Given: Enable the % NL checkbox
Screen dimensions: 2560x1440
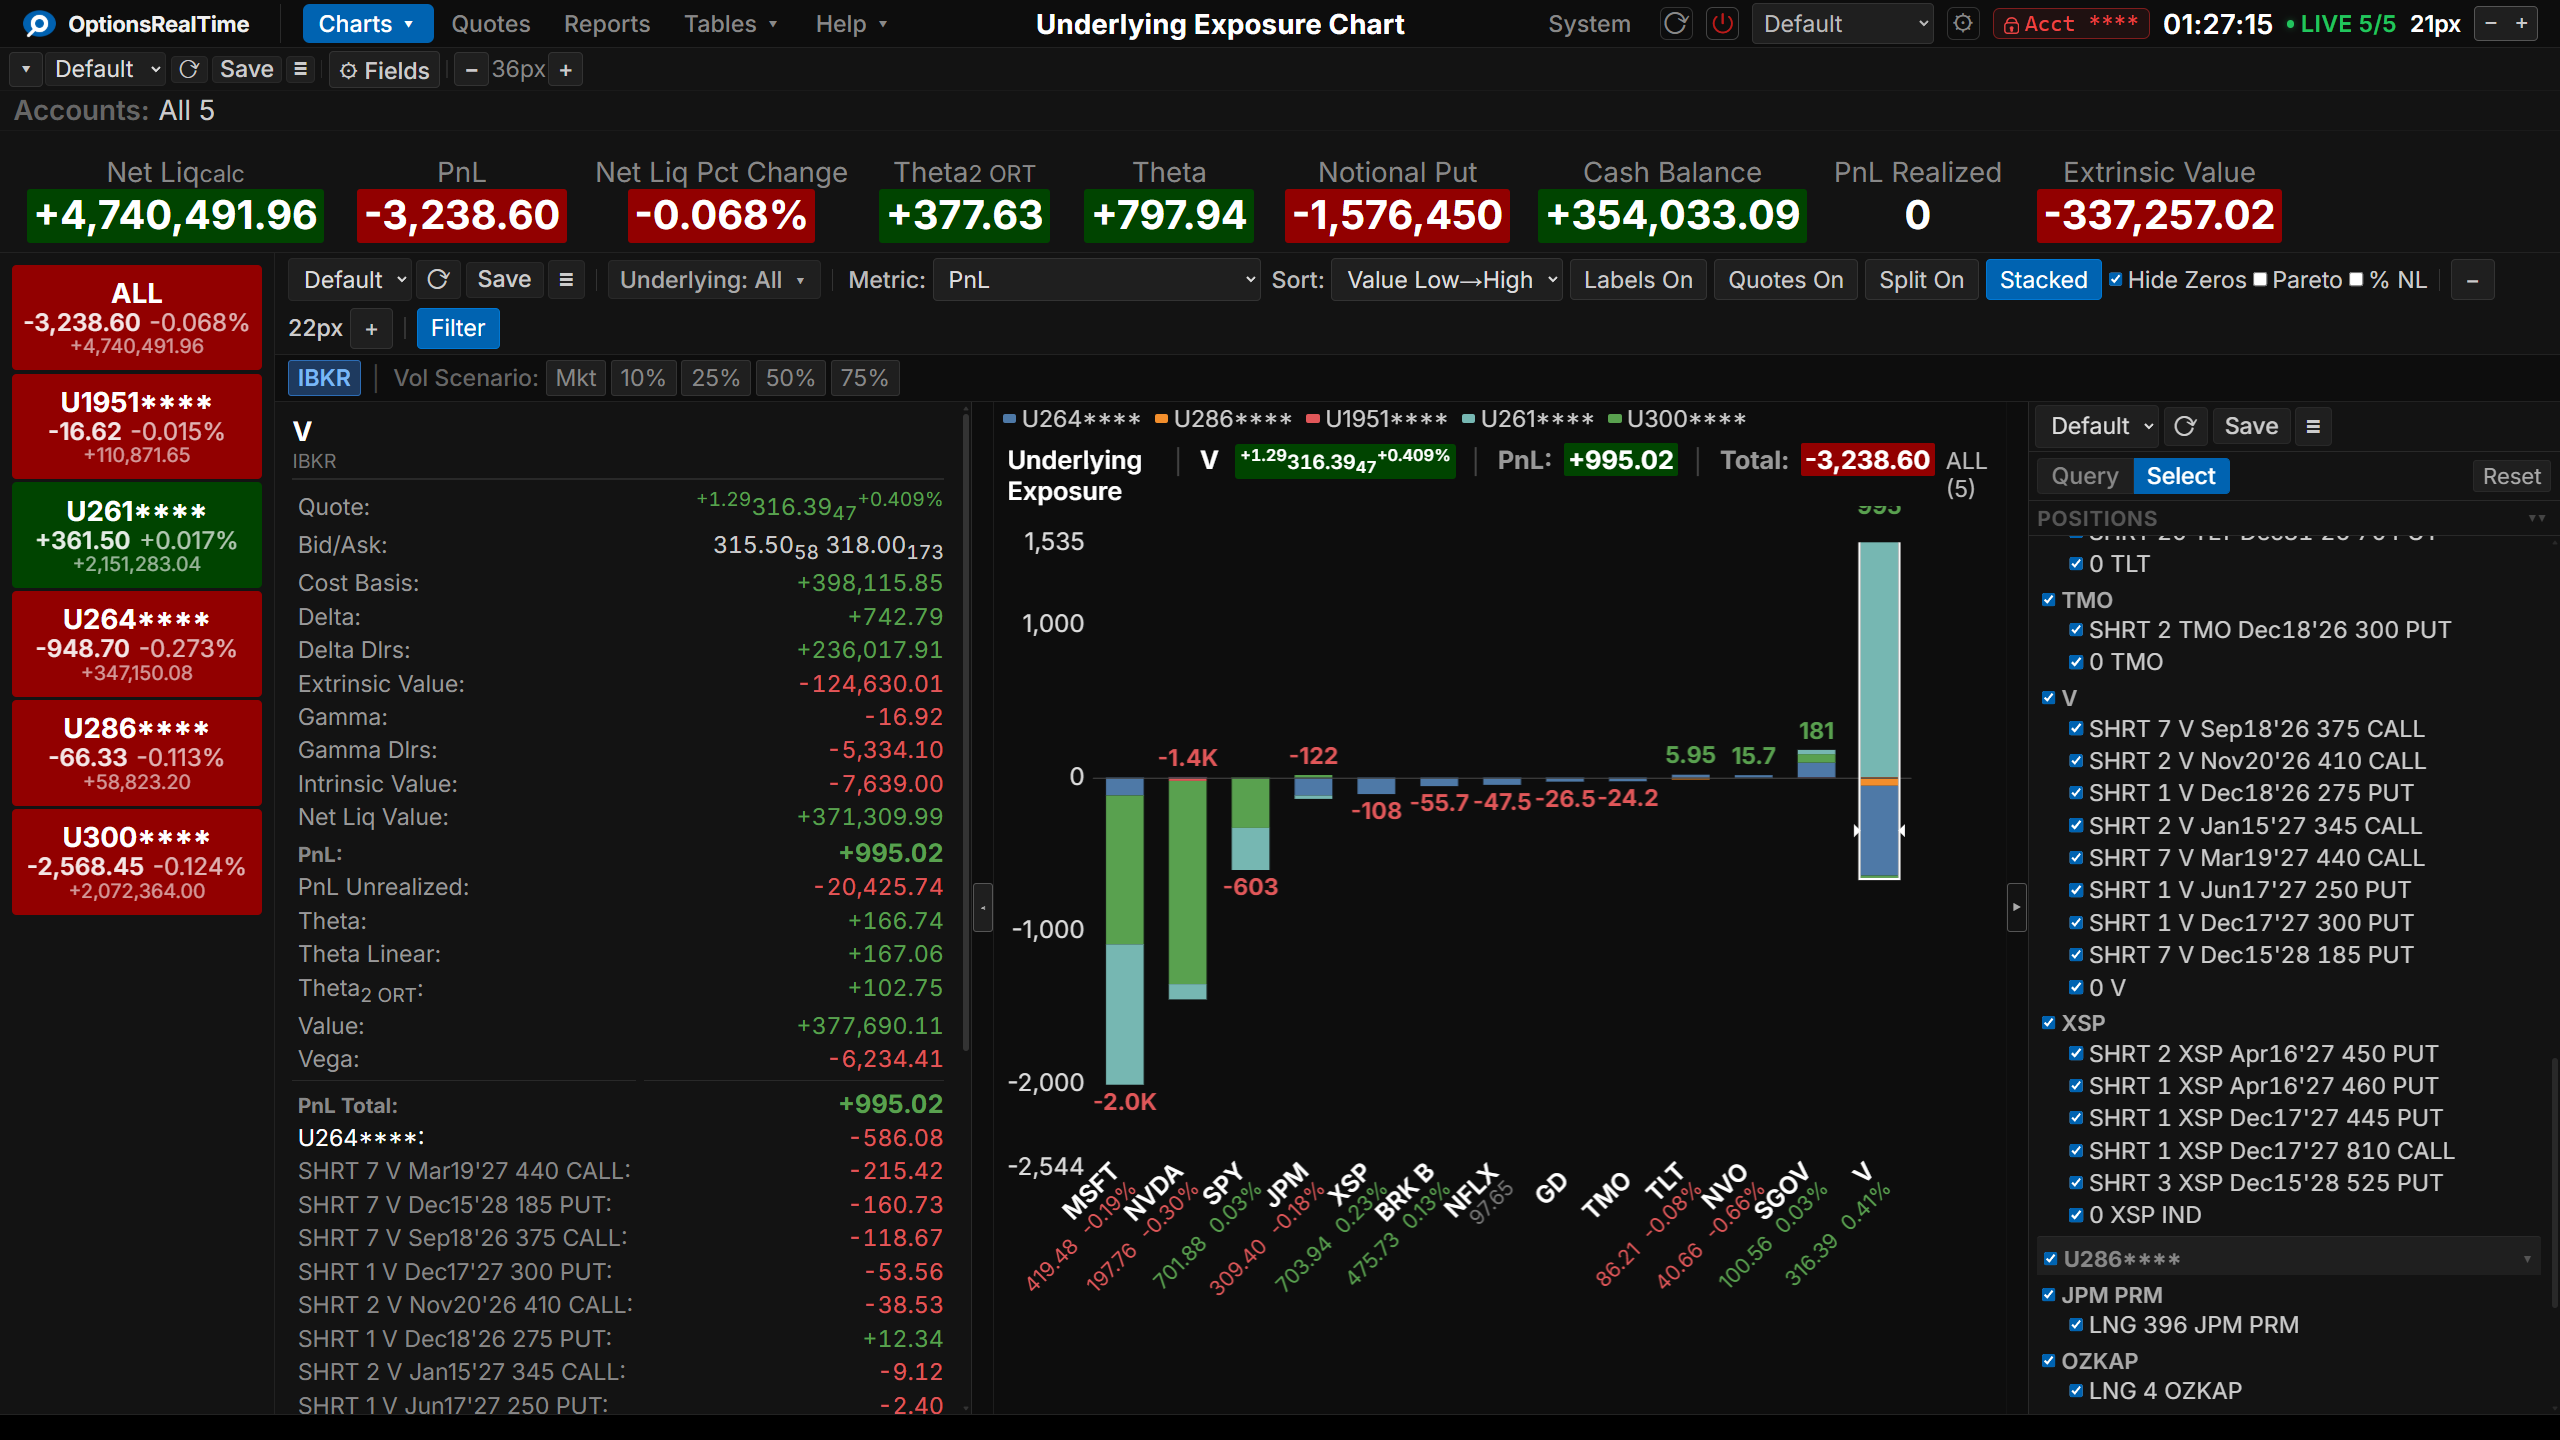Looking at the screenshot, I should tap(2356, 280).
